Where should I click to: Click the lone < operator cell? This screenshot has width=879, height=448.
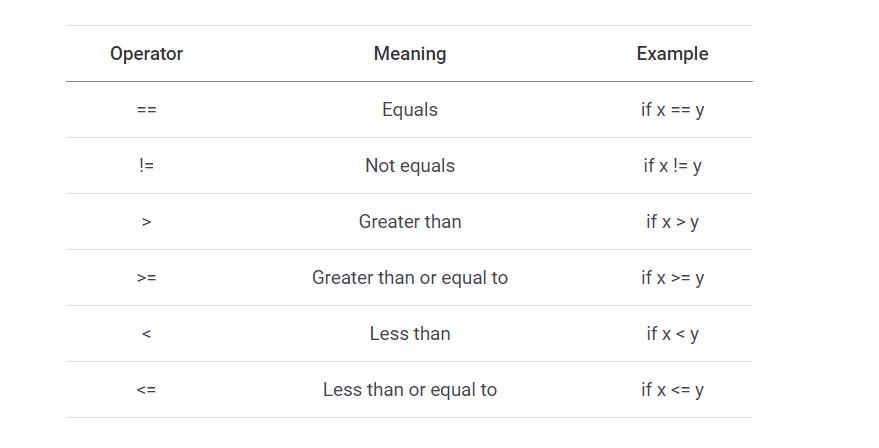(x=146, y=334)
